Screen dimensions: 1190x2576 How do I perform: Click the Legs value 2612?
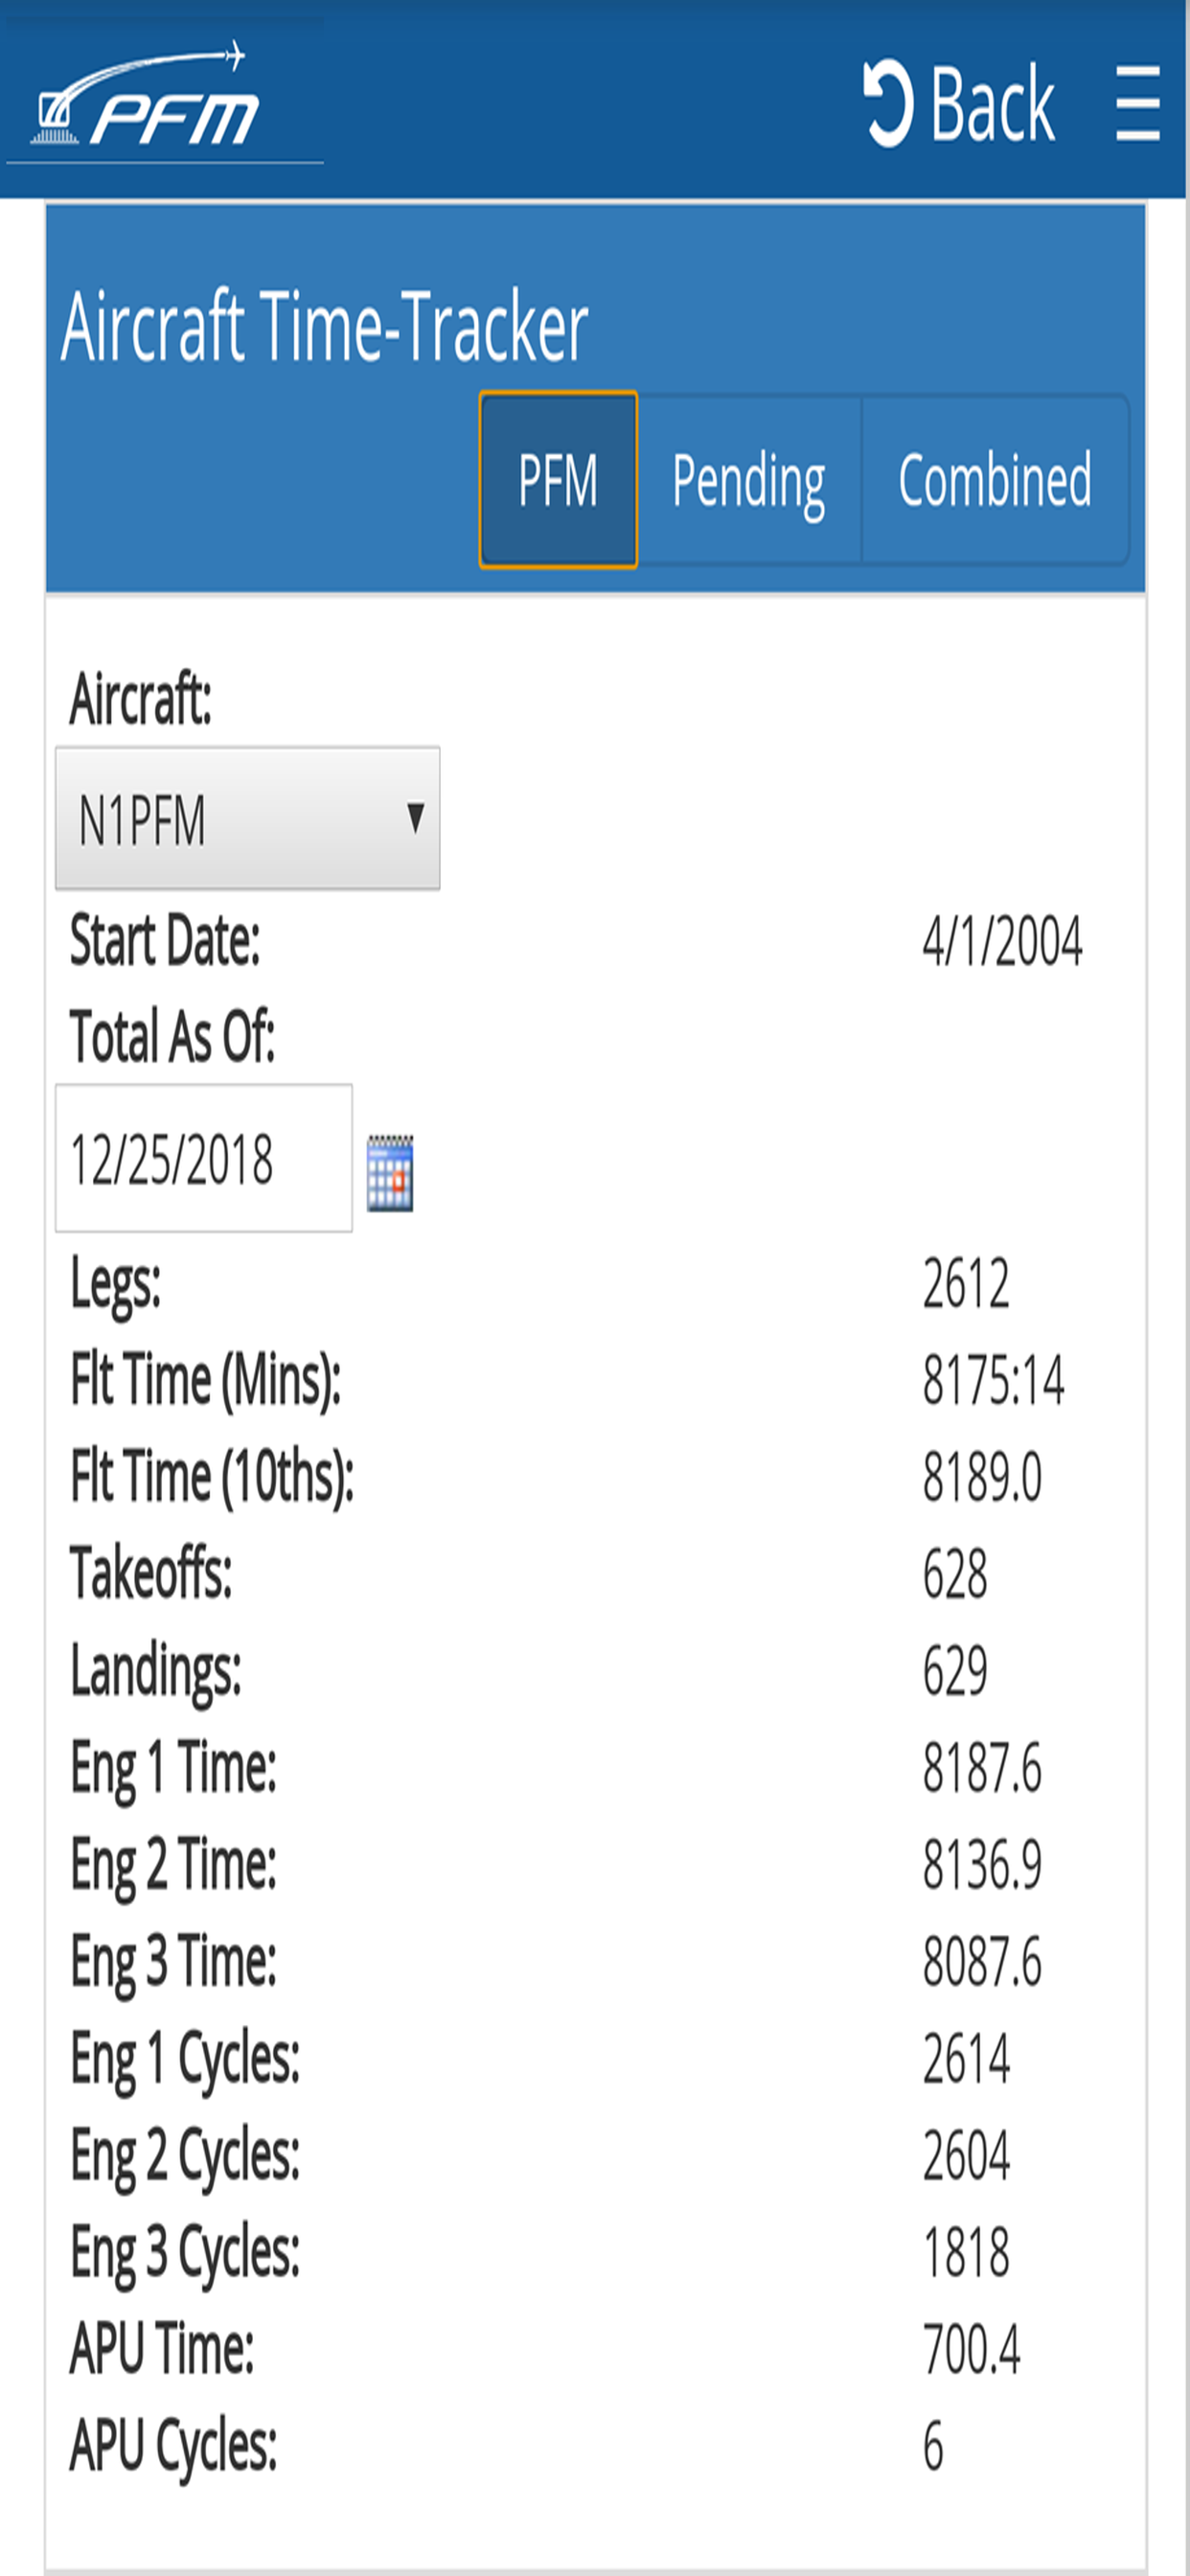point(966,1283)
